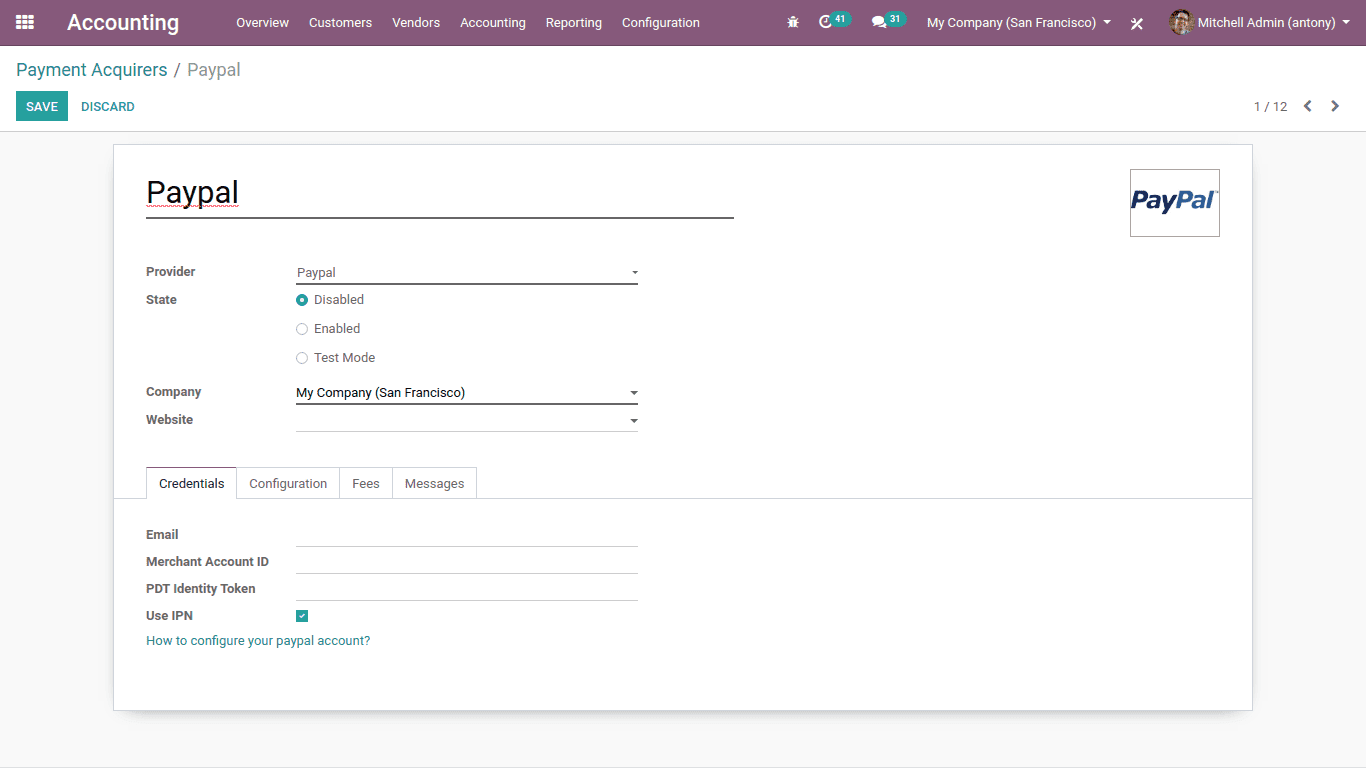
Task: Go back to Payment Acquirers breadcrumb
Action: pyautogui.click(x=92, y=70)
